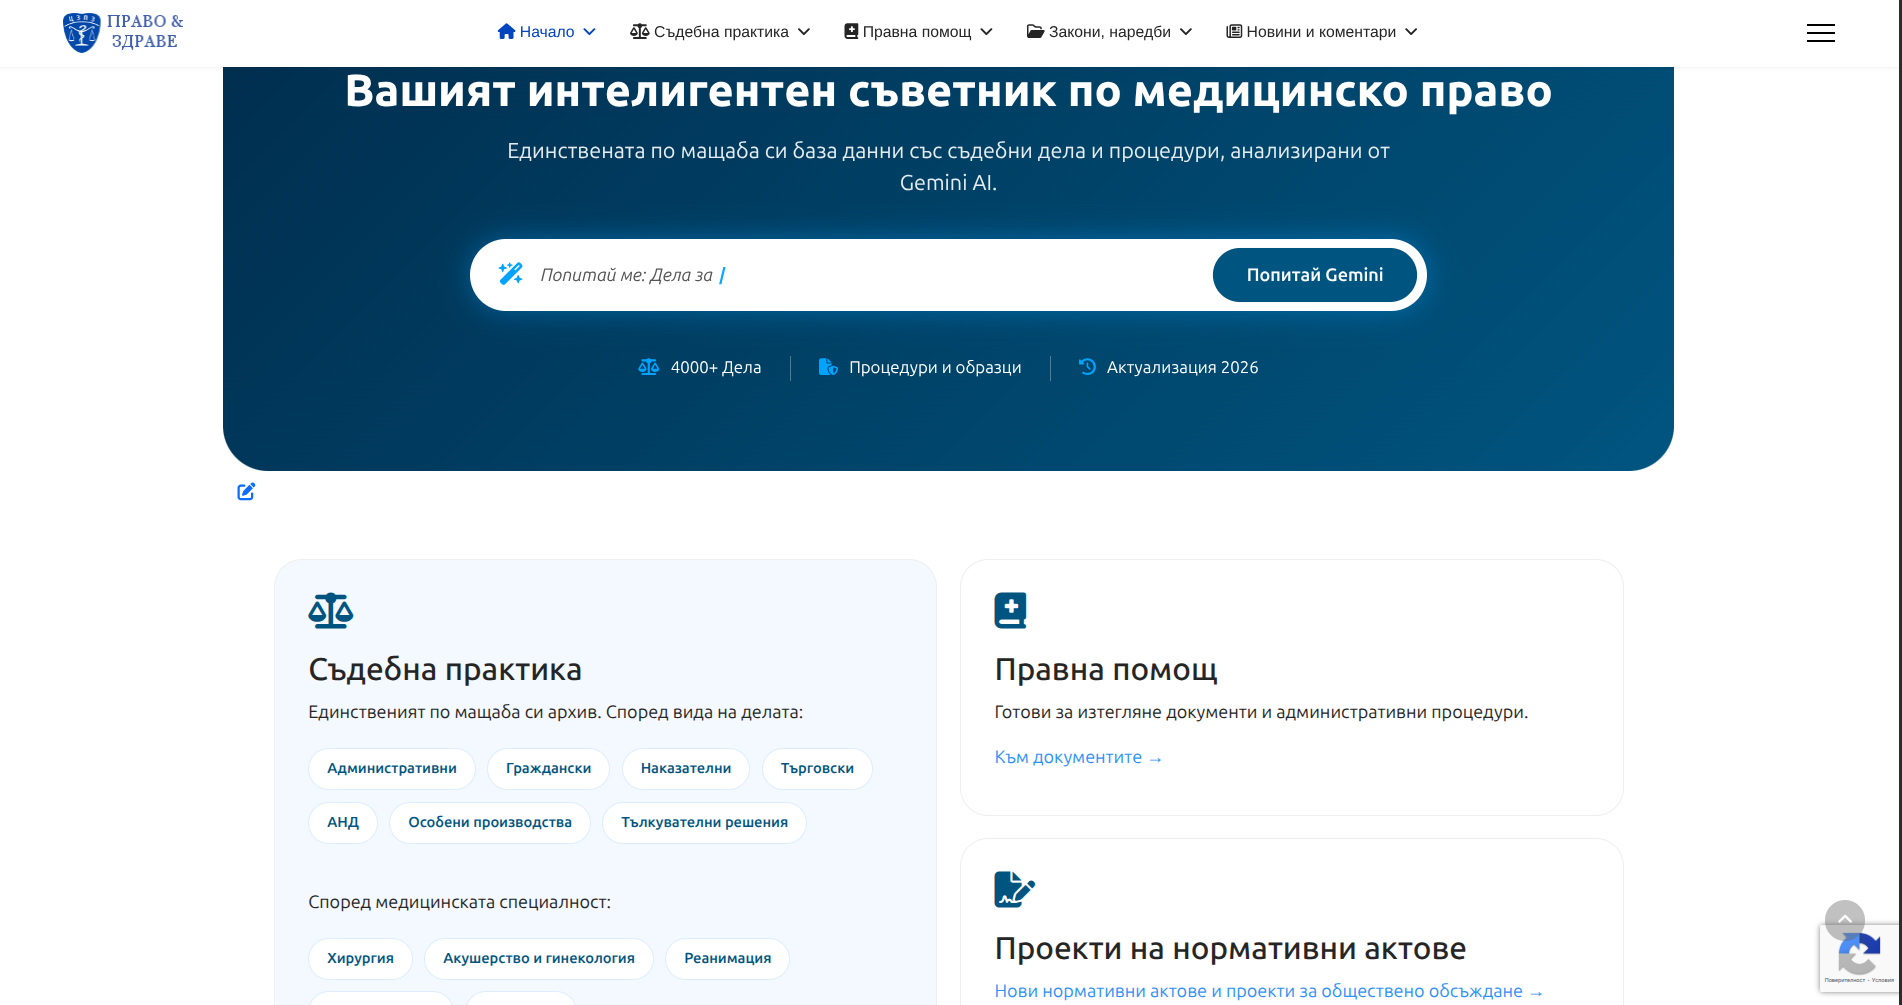The image size is (1902, 1005).
Task: Open the Закони, наредби menu item
Action: tap(1109, 32)
